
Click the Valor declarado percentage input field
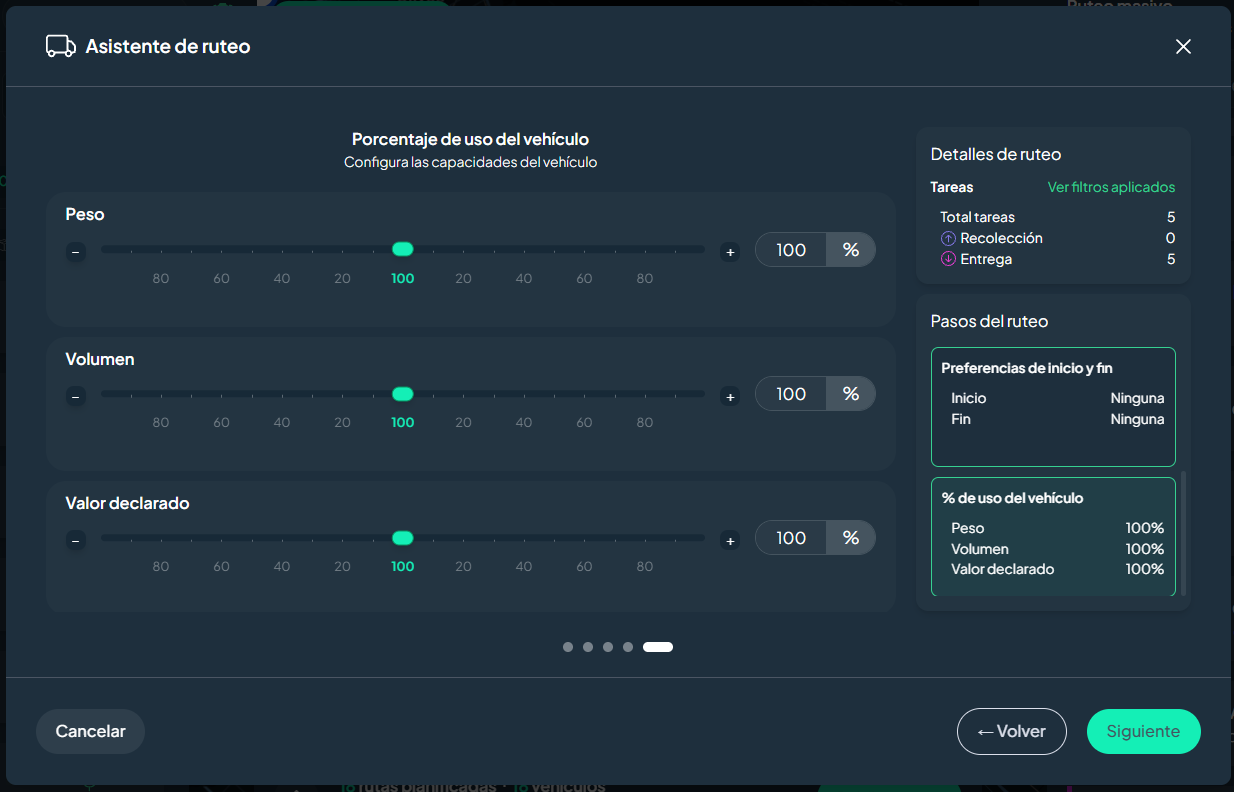point(791,538)
